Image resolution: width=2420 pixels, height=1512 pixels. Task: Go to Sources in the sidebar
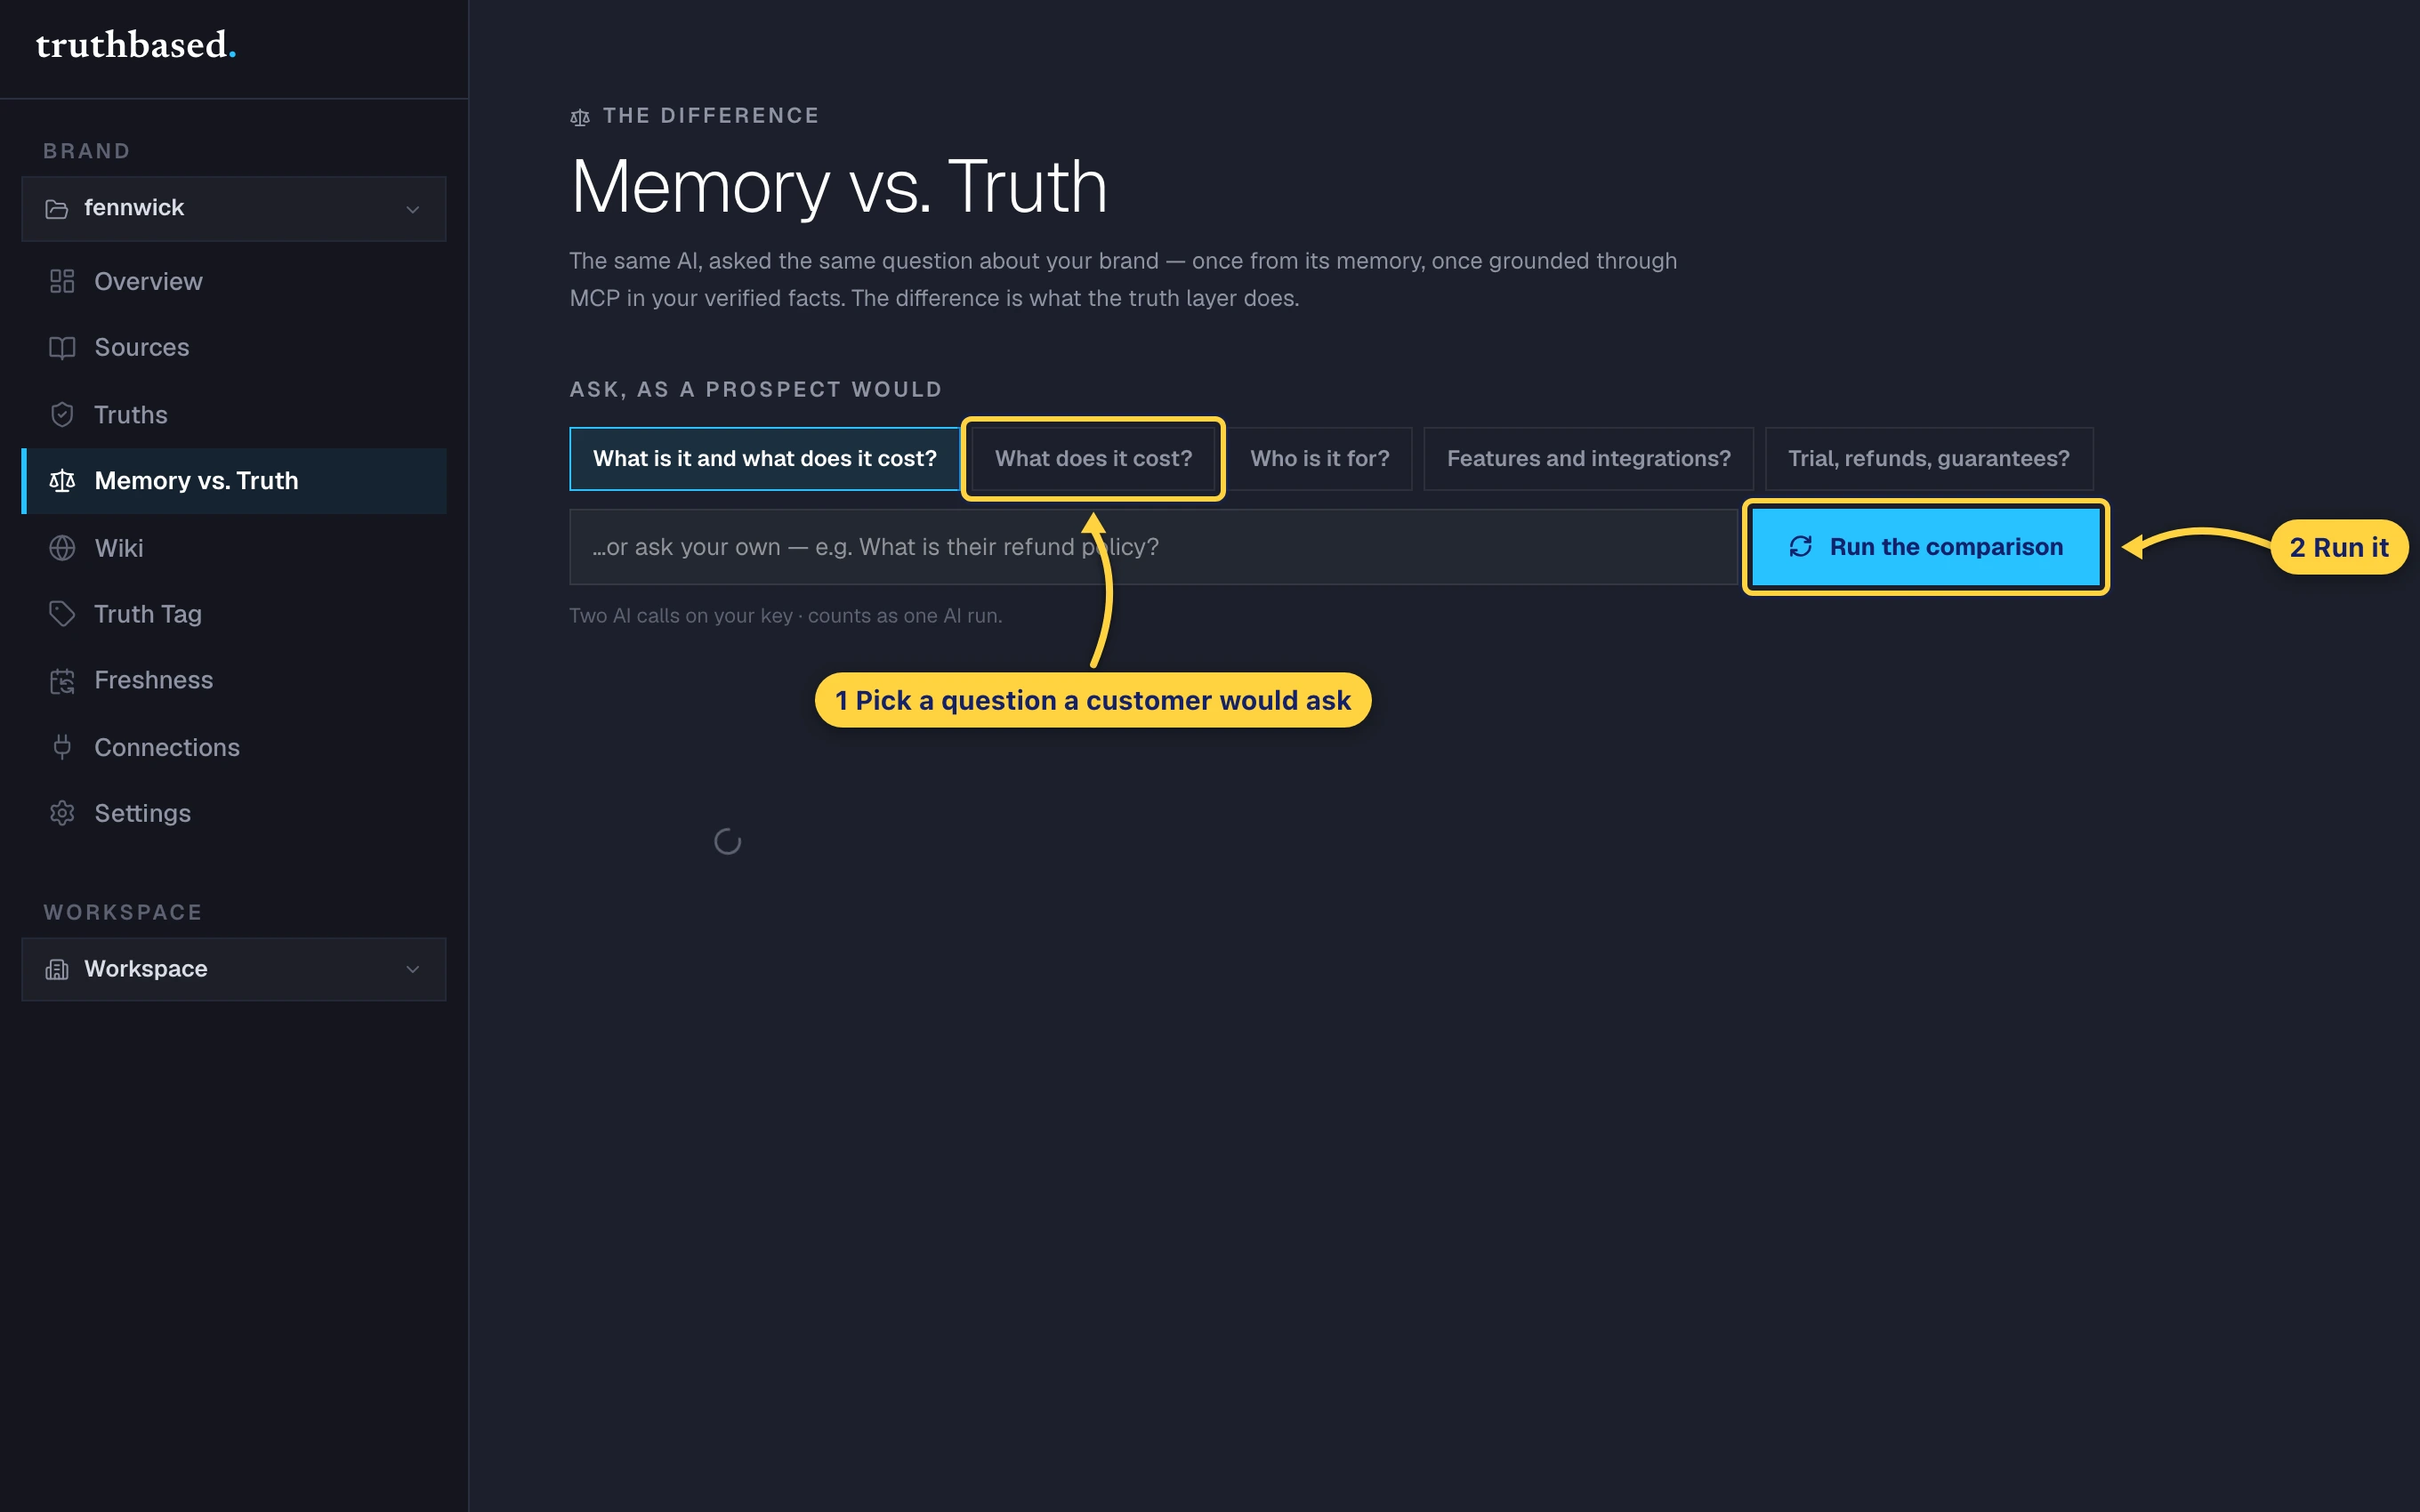(x=234, y=347)
